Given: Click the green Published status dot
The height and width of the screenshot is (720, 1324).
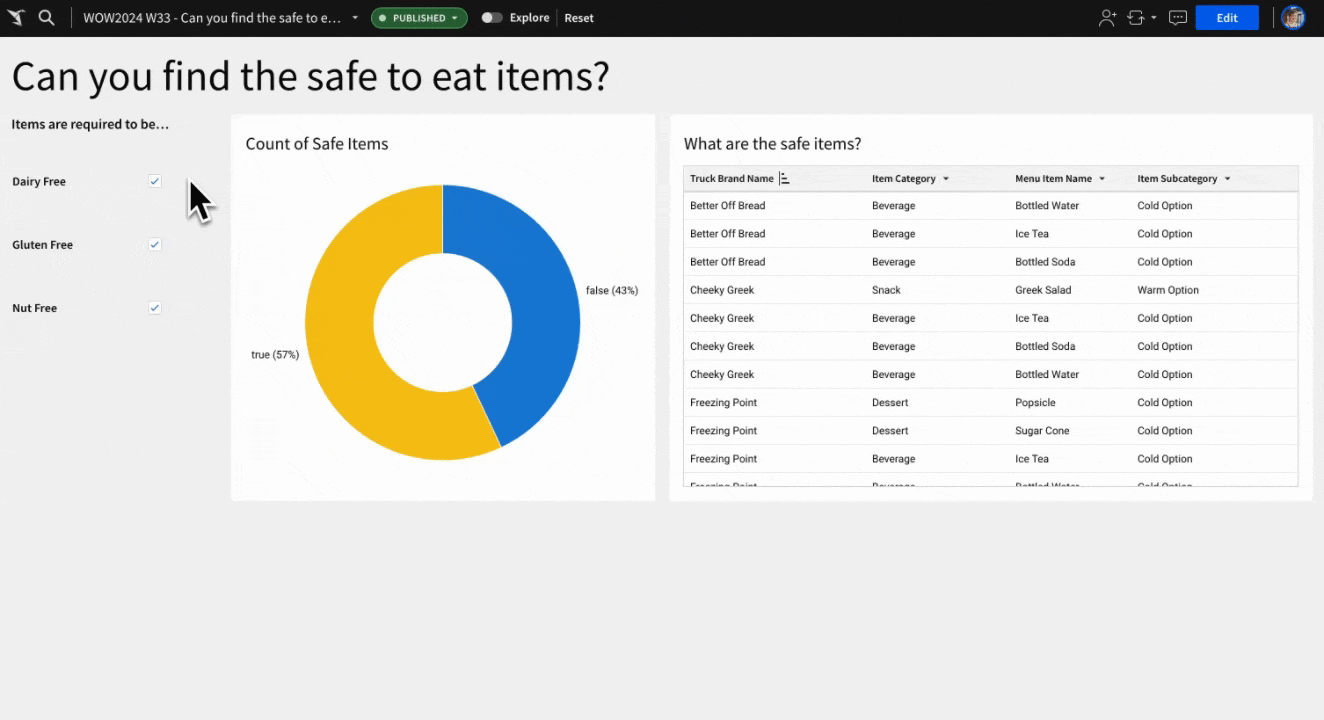Looking at the screenshot, I should [x=382, y=18].
